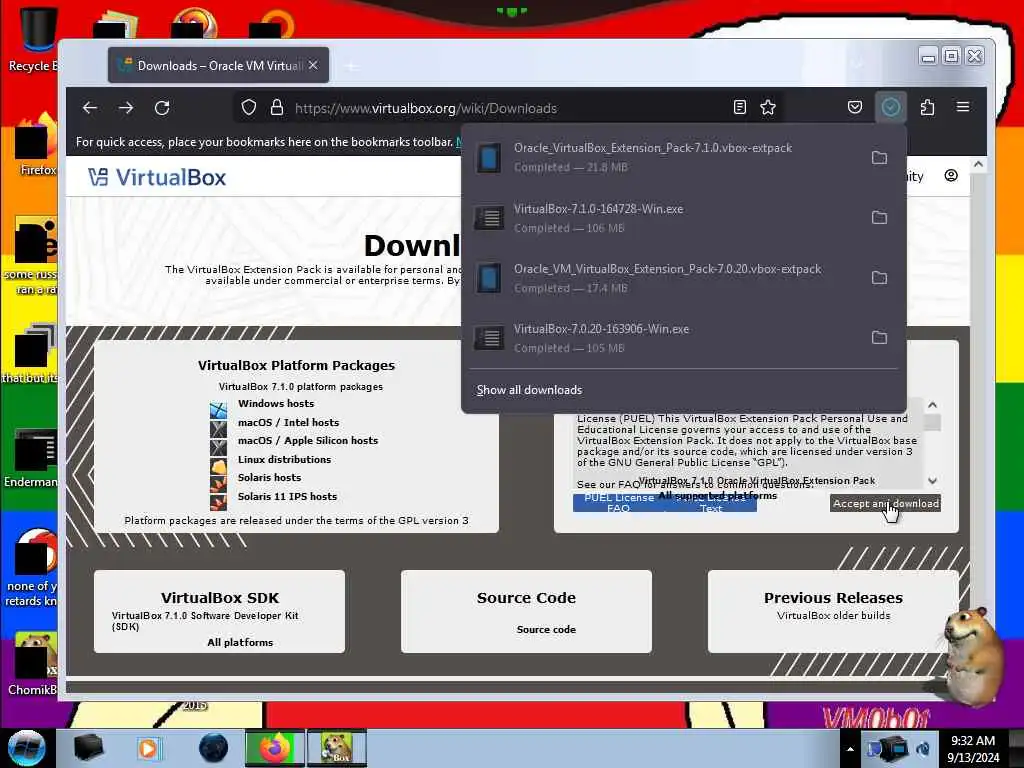Click the taskbar clock showing 9:32 AM
The image size is (1024, 768).
pyautogui.click(x=973, y=748)
